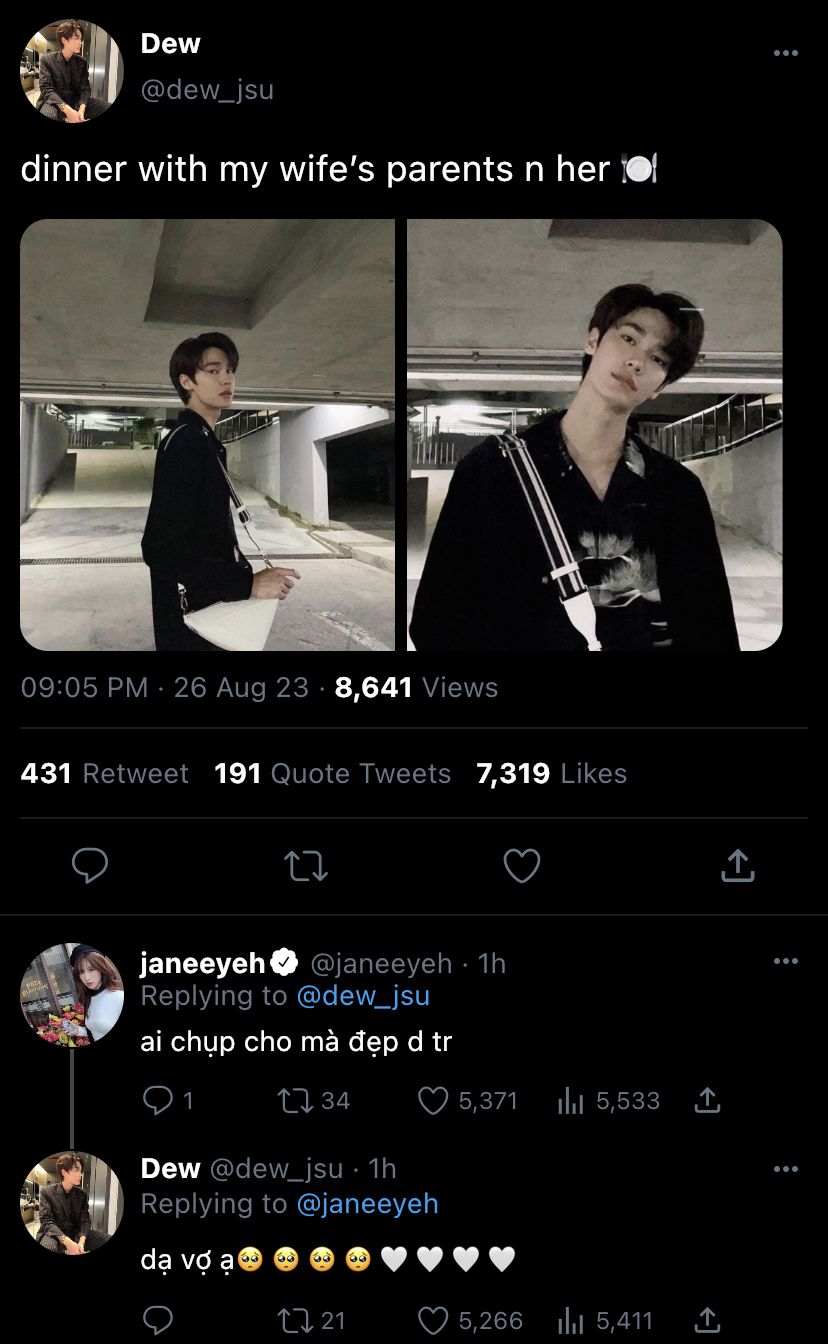The image size is (828, 1344).
Task: View the 7,319 Likes list
Action: [551, 774]
